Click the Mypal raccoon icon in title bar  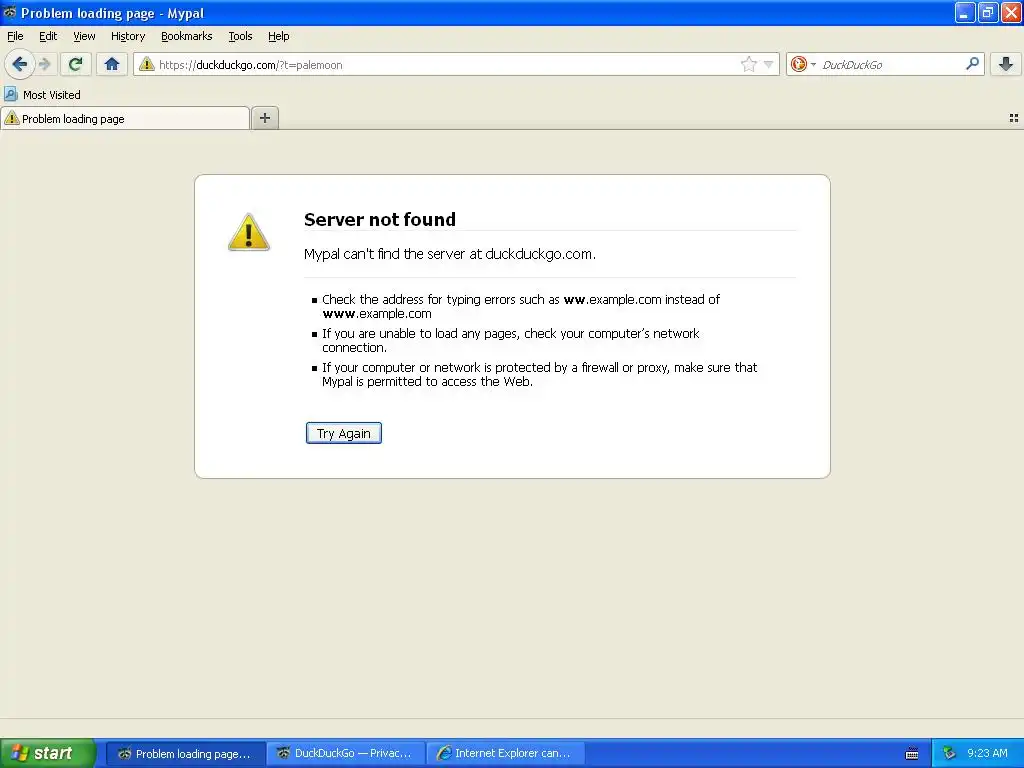point(9,12)
